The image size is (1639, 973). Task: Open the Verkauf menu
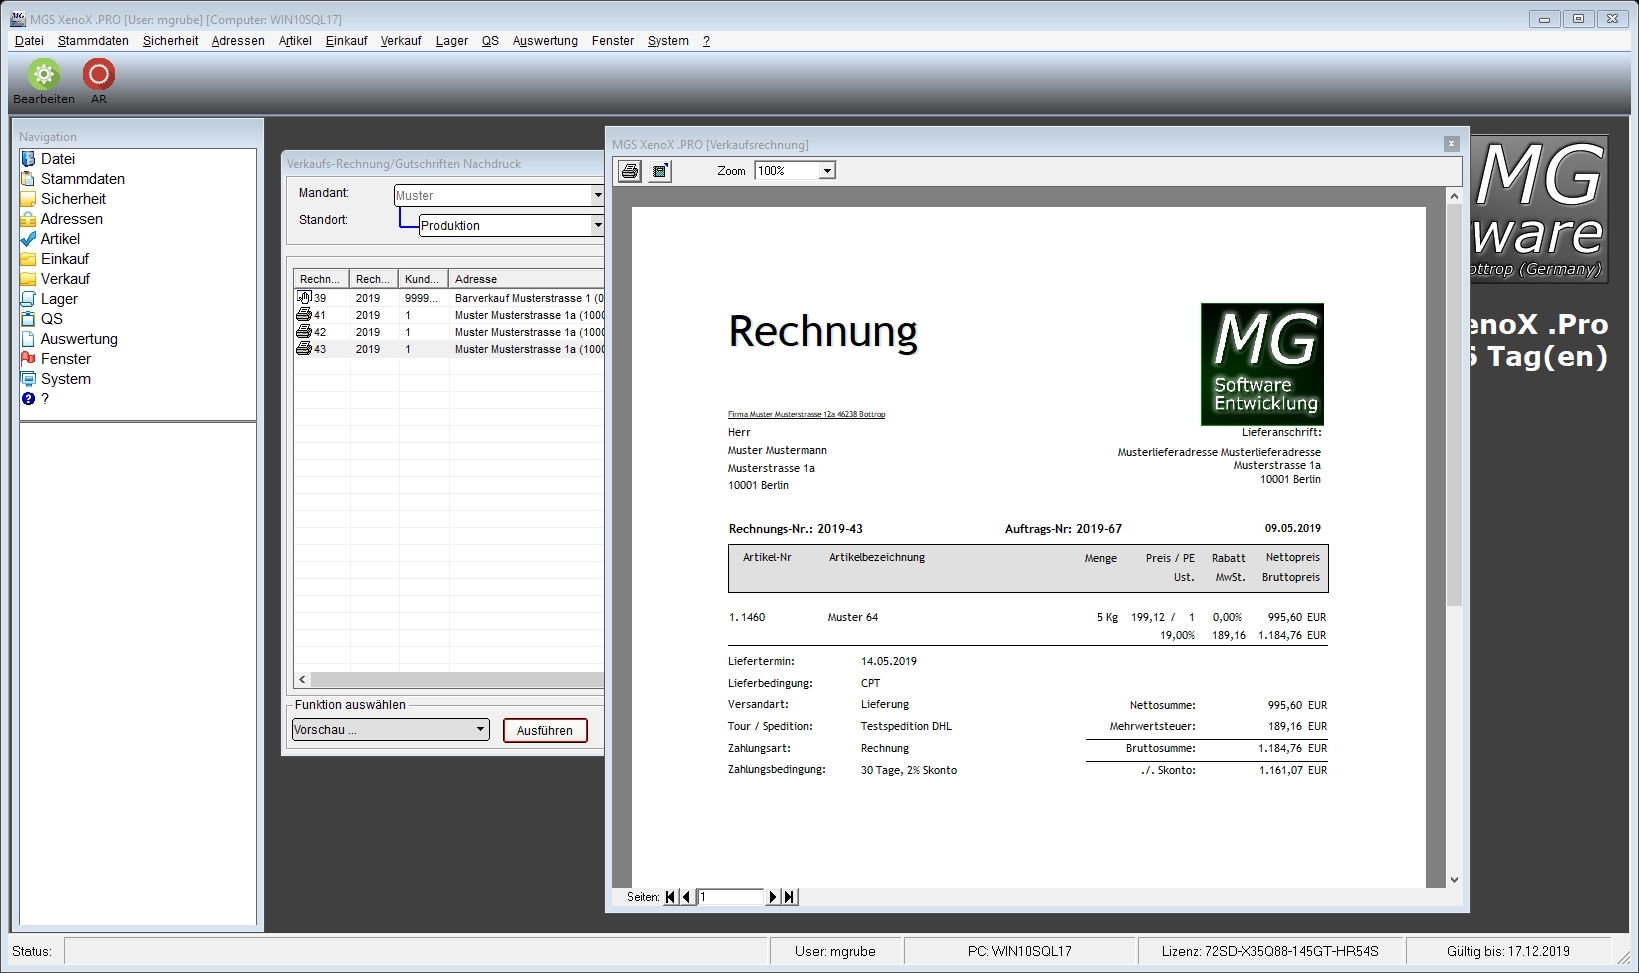coord(401,41)
